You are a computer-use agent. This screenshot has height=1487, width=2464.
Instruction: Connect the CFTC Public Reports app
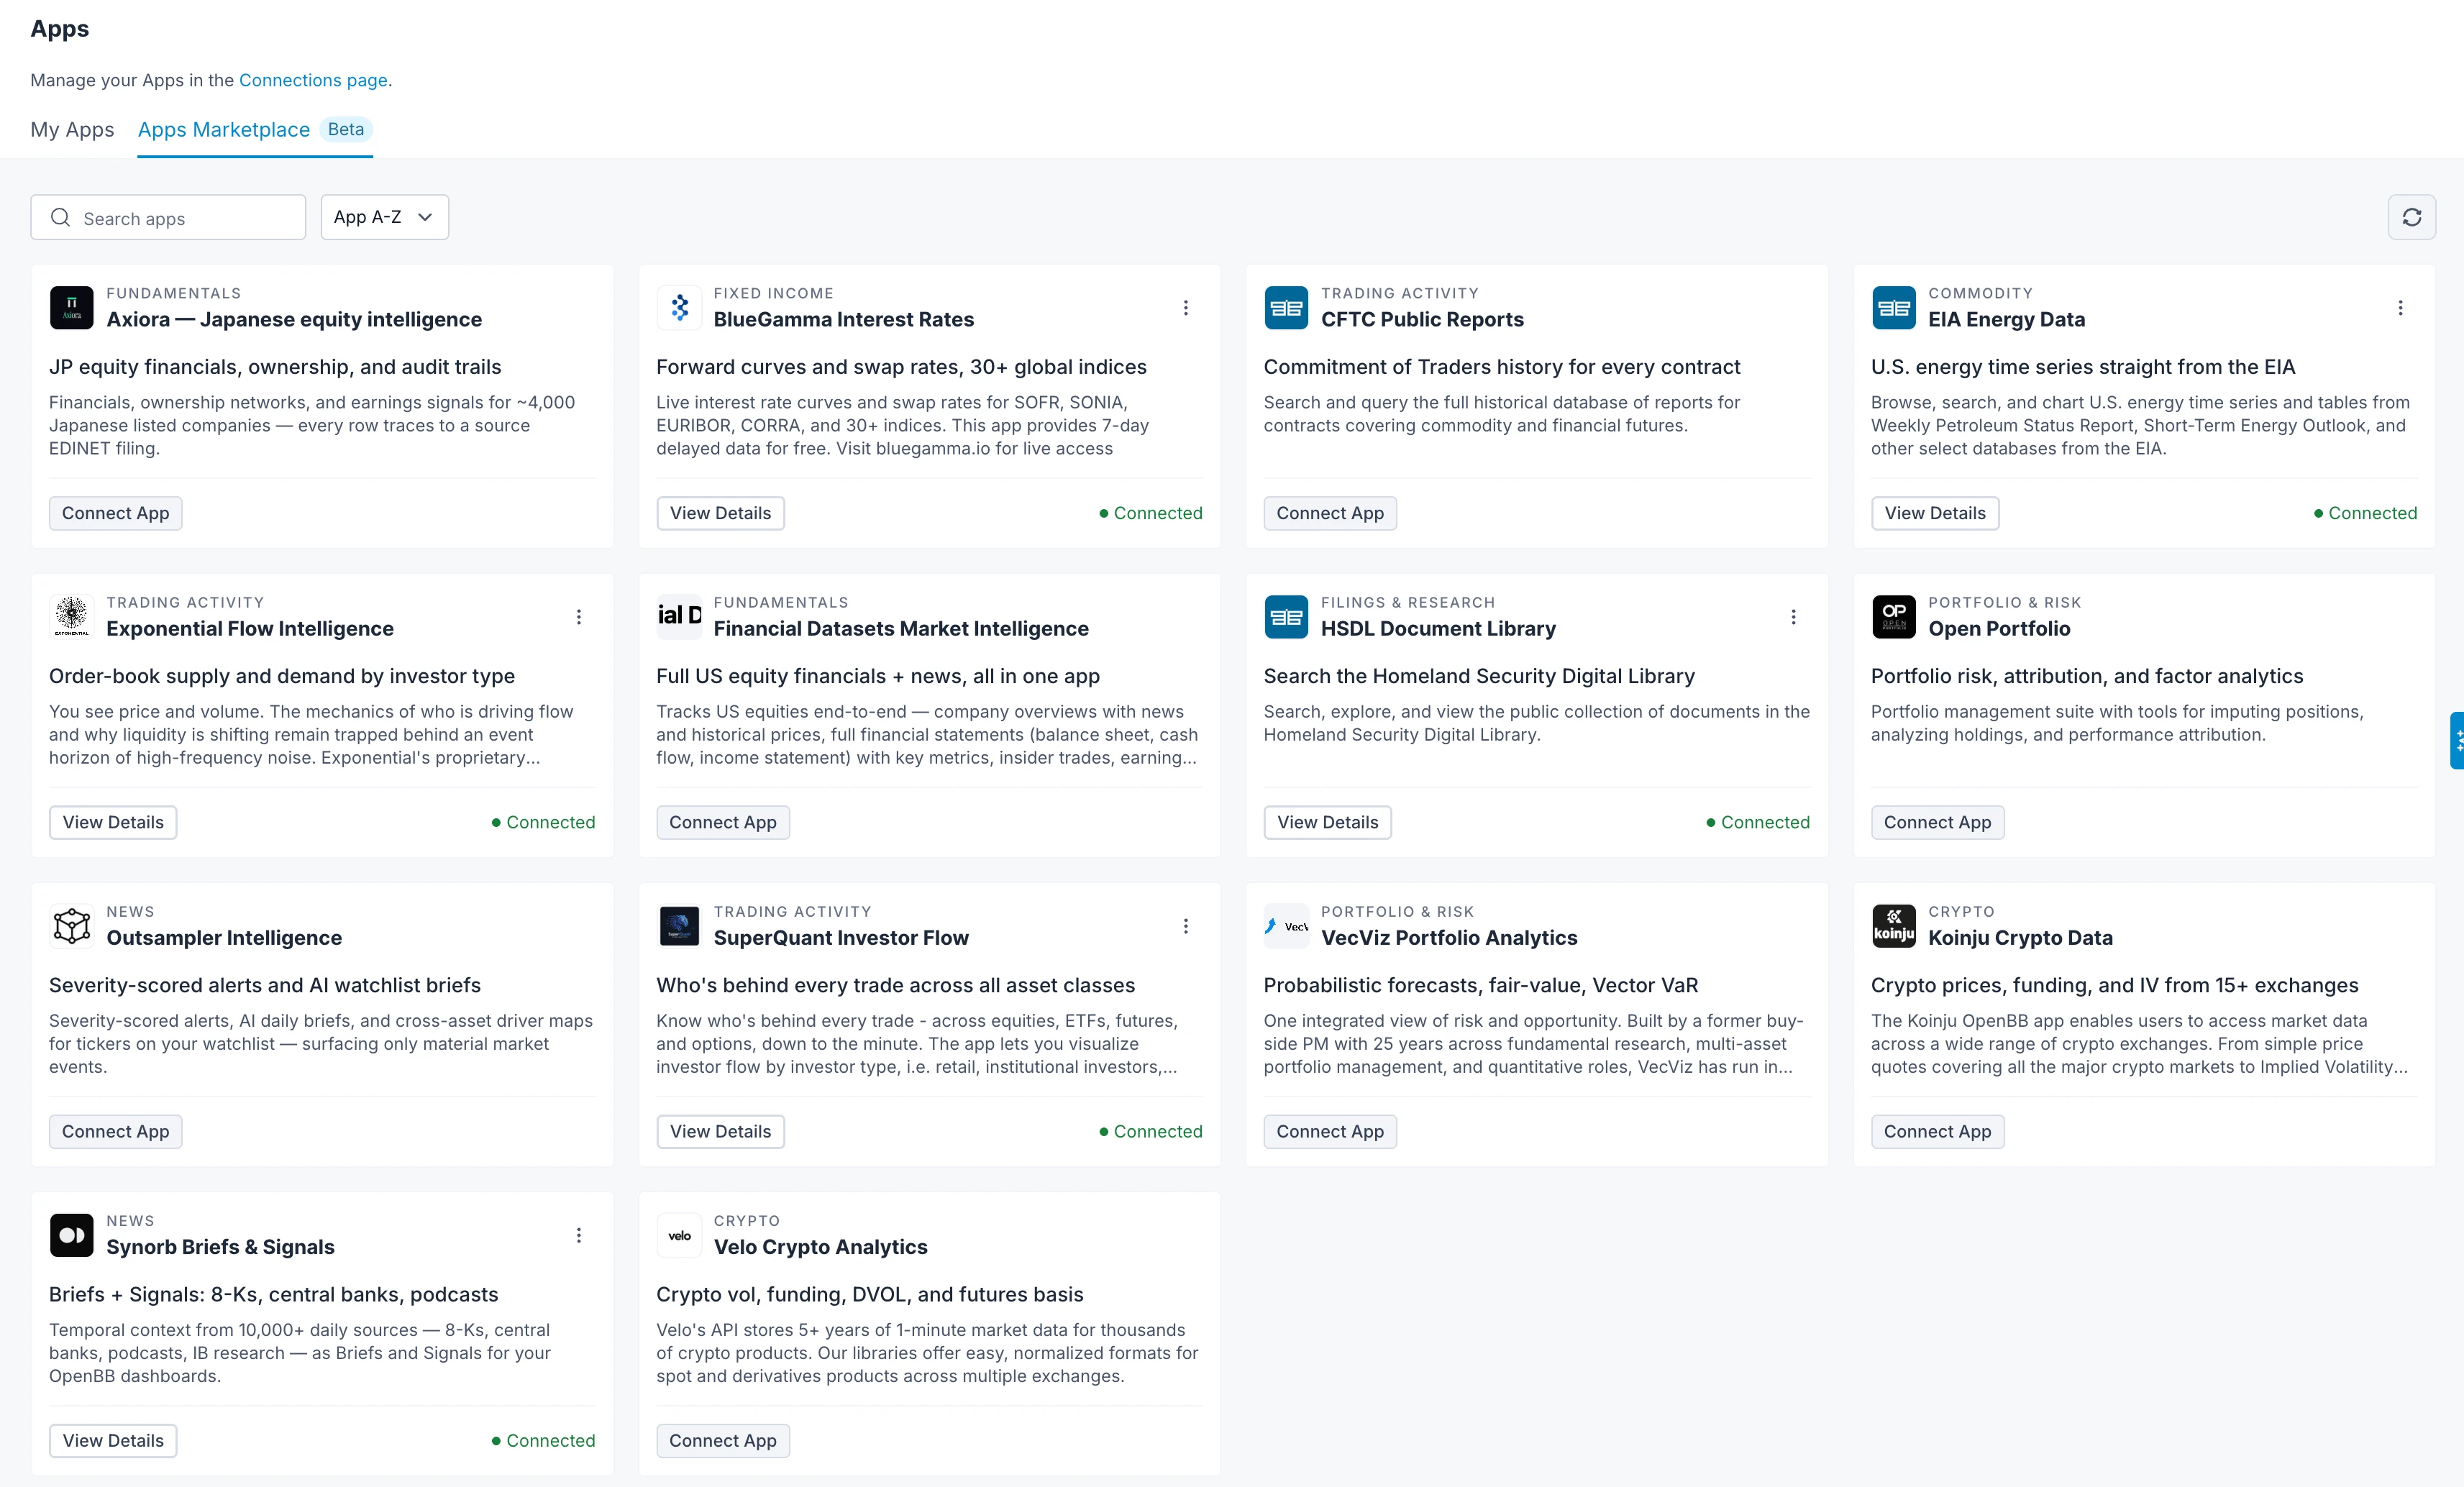1330,513
